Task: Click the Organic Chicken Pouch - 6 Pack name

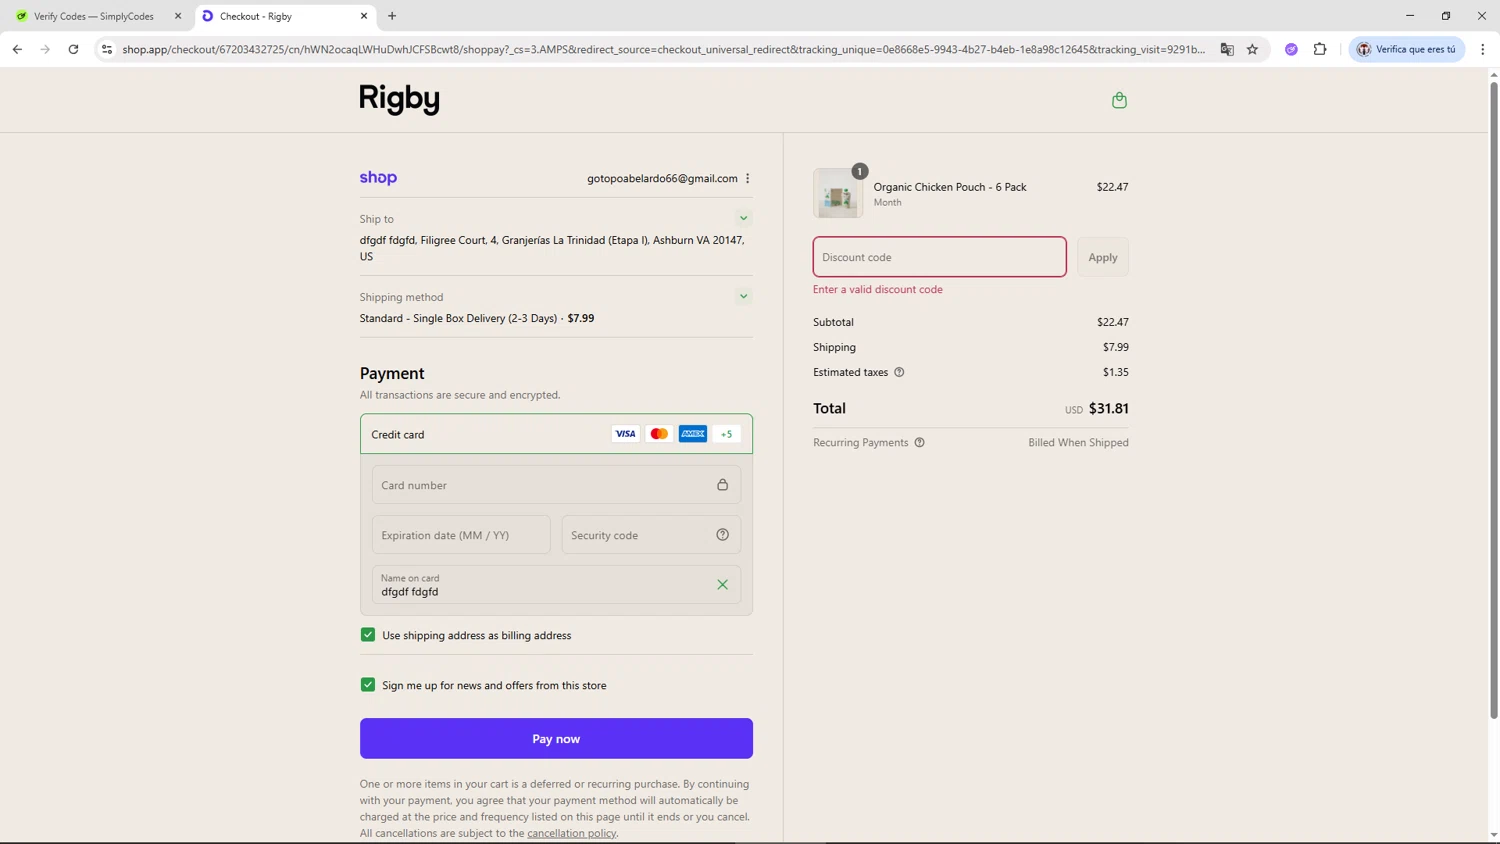Action: click(950, 187)
